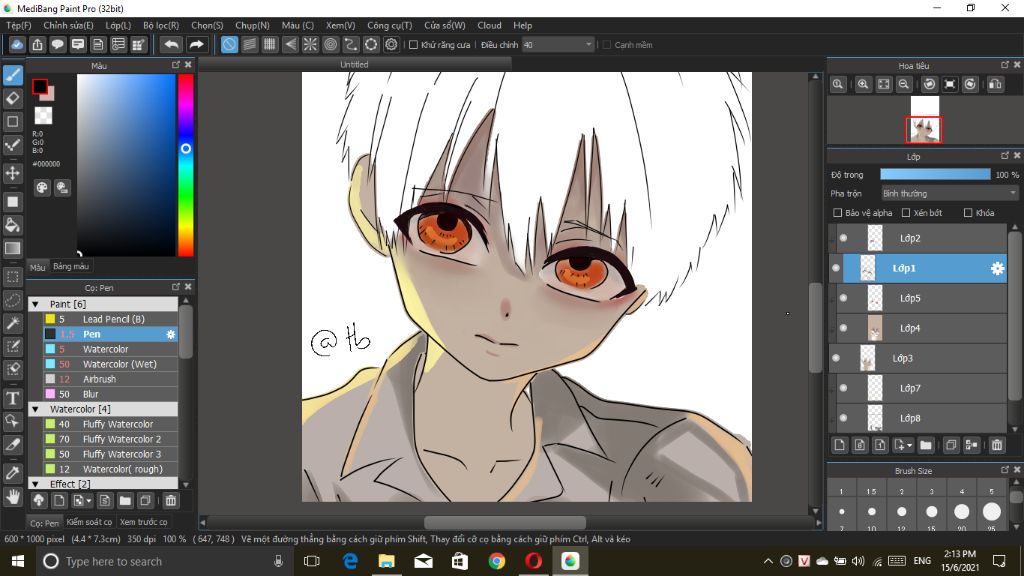Open the Điều chỉnh value dropdown

(x=558, y=45)
